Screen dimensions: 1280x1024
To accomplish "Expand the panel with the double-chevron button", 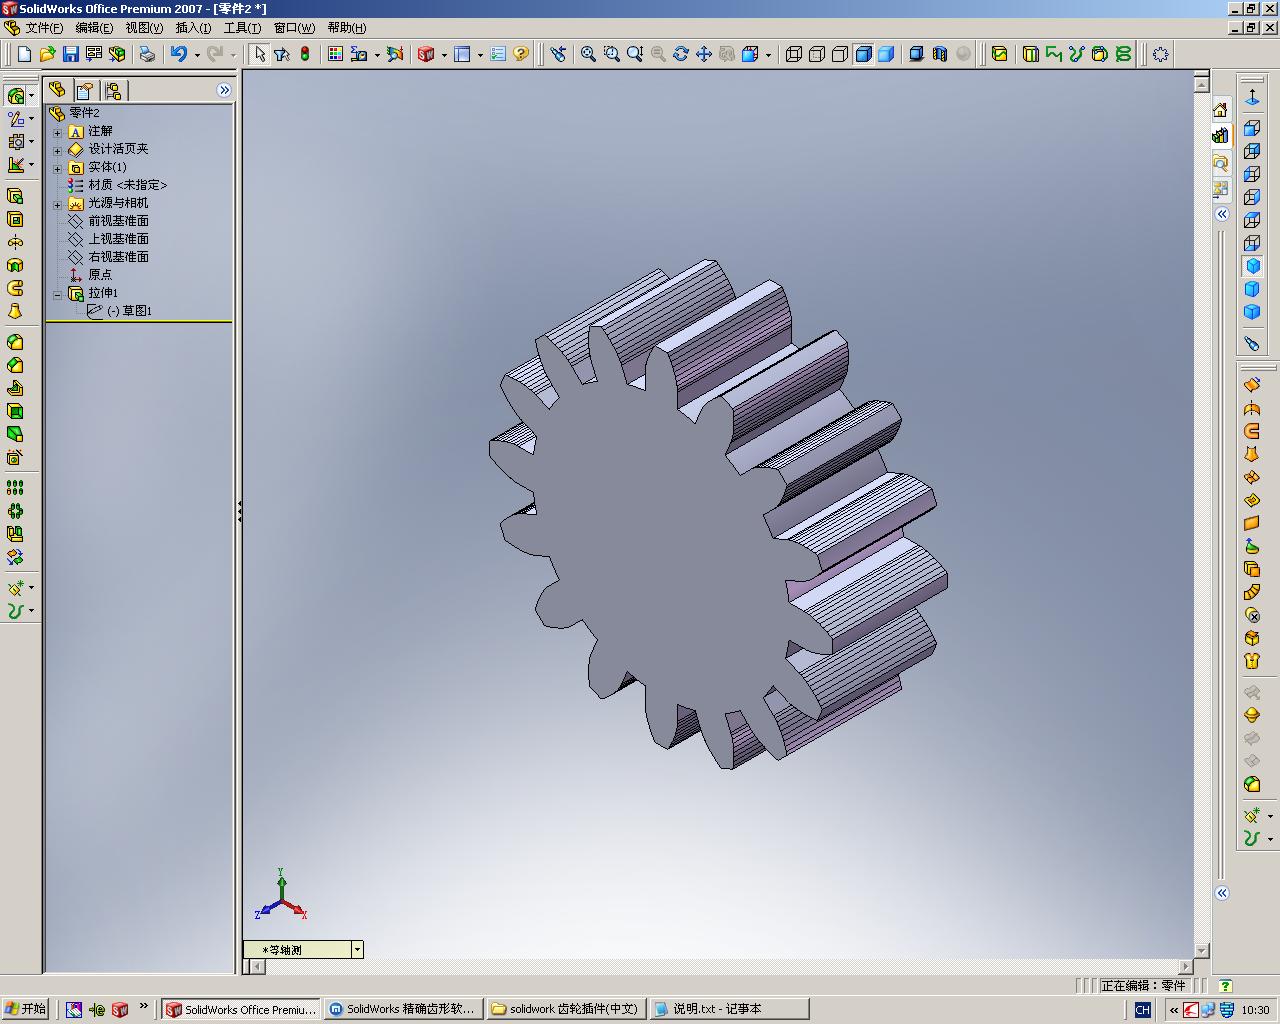I will pos(224,90).
